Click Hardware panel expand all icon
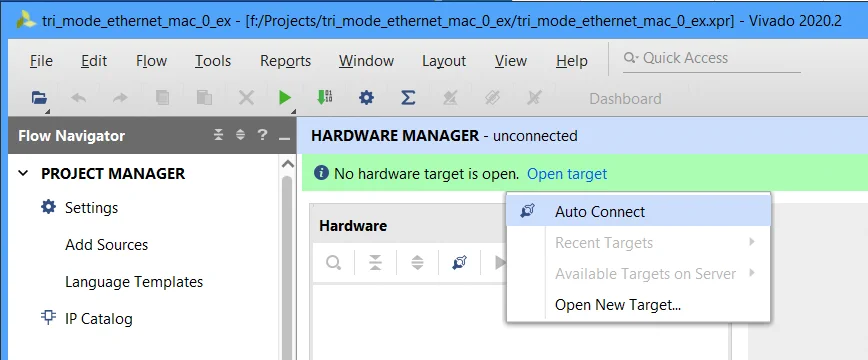Screen dimensions: 868x360 (417, 263)
